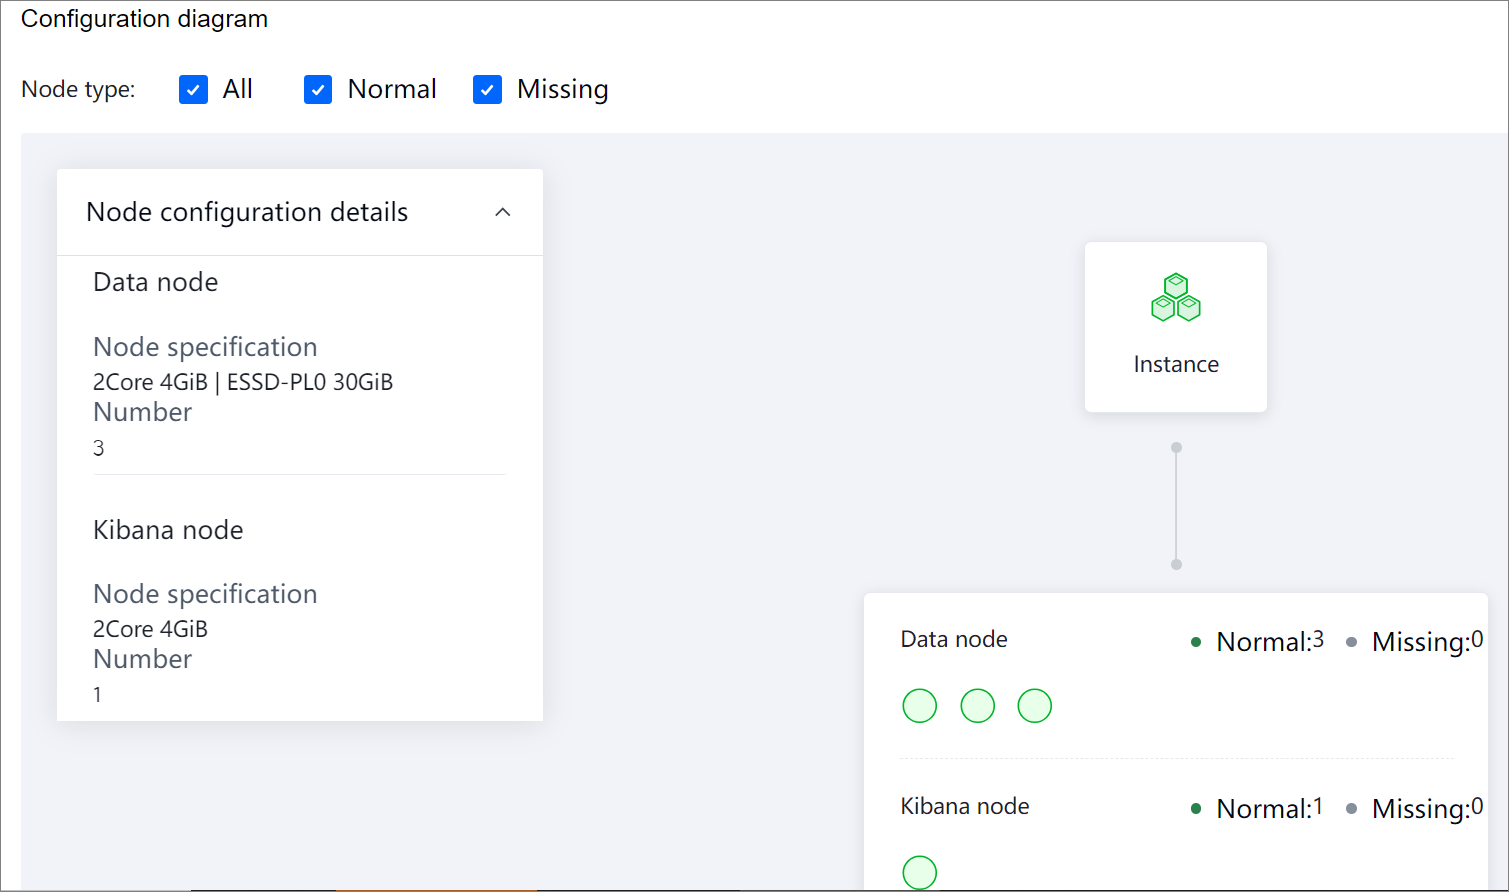Click the Configuration diagram title

[x=144, y=19]
